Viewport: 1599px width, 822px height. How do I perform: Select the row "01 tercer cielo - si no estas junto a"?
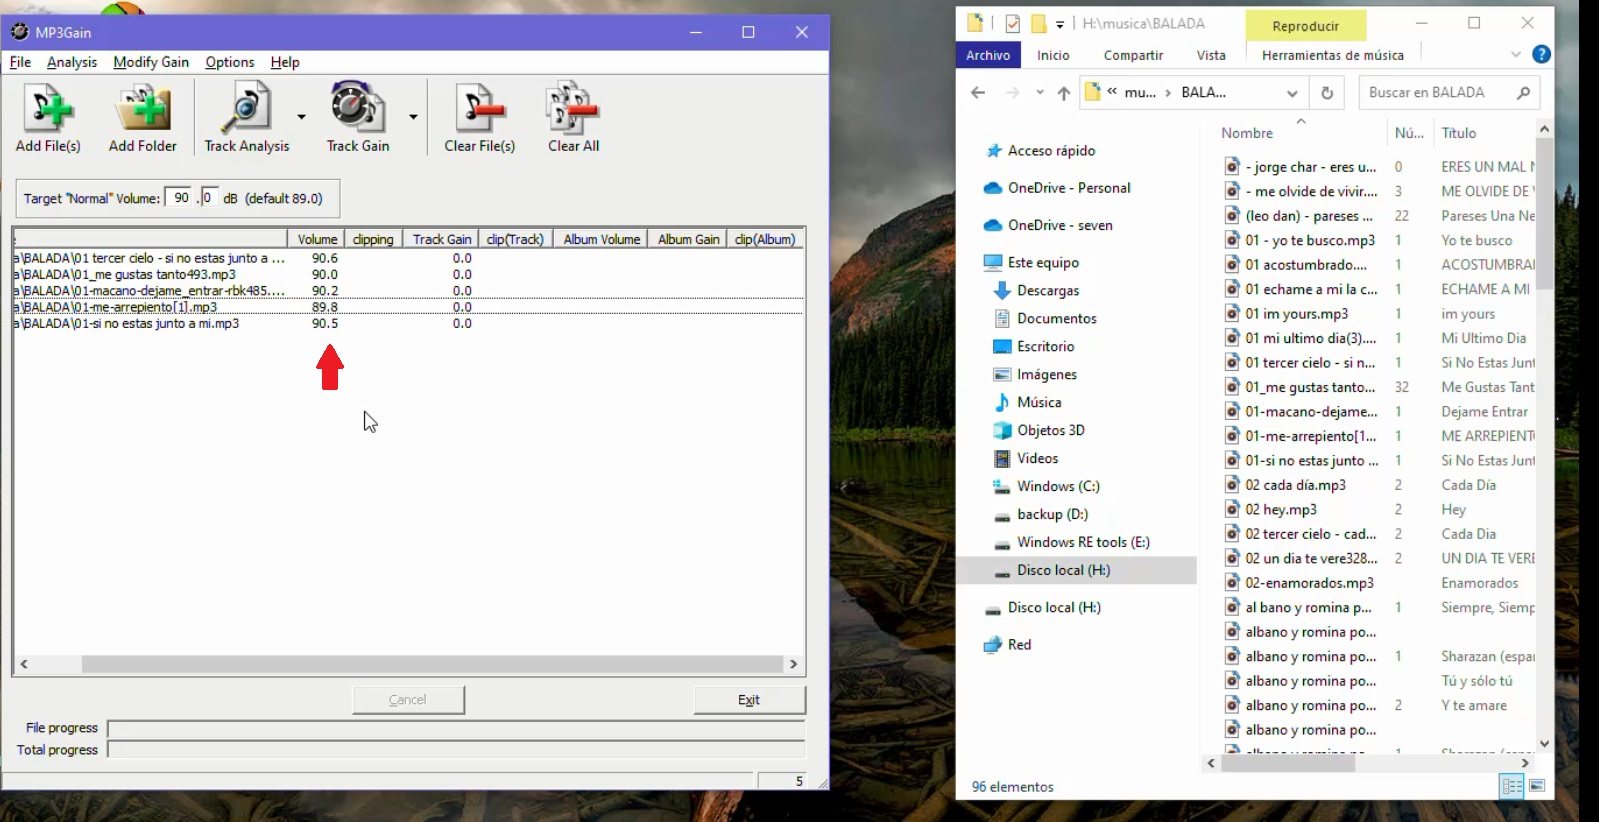(408, 258)
